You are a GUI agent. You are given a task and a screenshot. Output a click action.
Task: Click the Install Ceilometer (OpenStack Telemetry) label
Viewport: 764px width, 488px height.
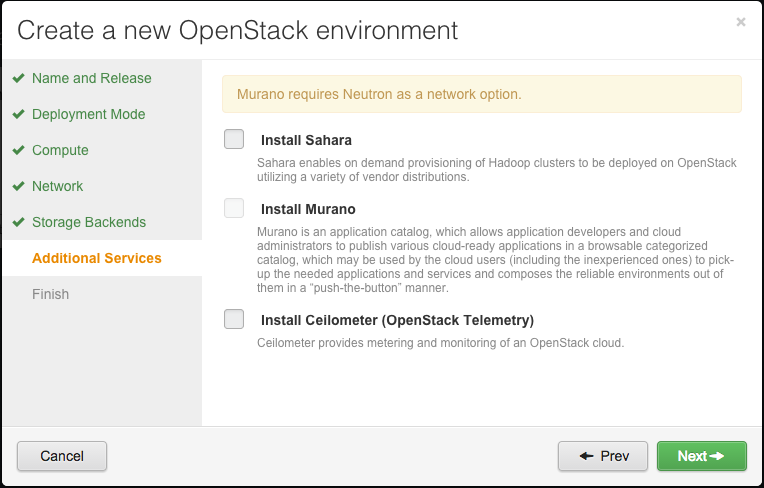398,320
